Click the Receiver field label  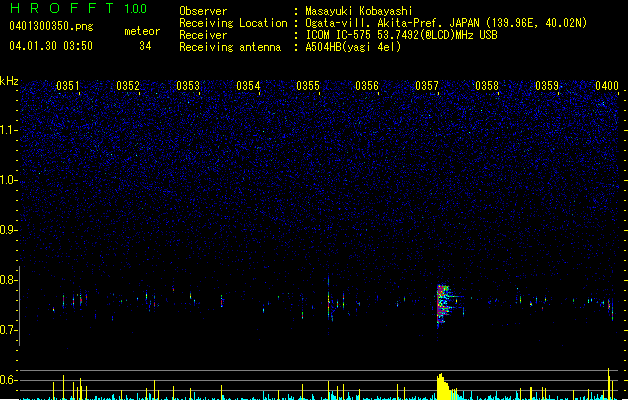tap(203, 35)
